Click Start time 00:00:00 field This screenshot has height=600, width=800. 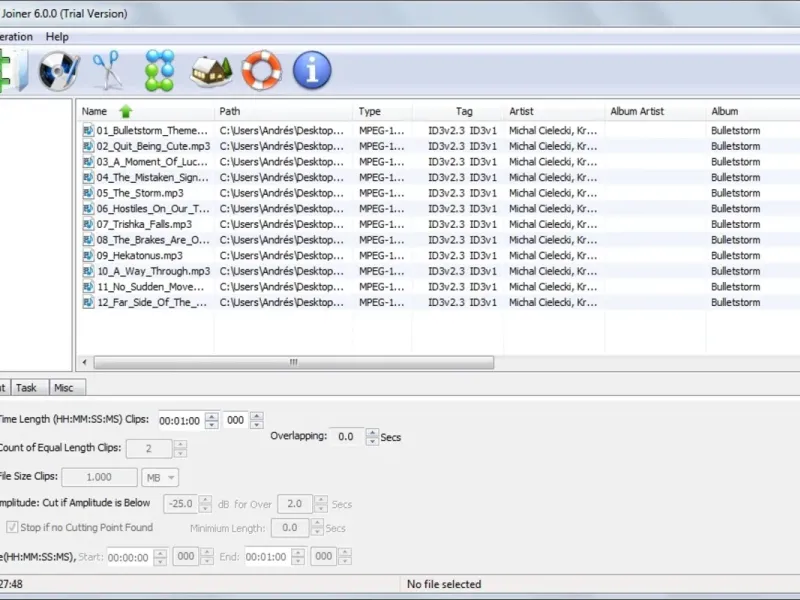pos(130,557)
